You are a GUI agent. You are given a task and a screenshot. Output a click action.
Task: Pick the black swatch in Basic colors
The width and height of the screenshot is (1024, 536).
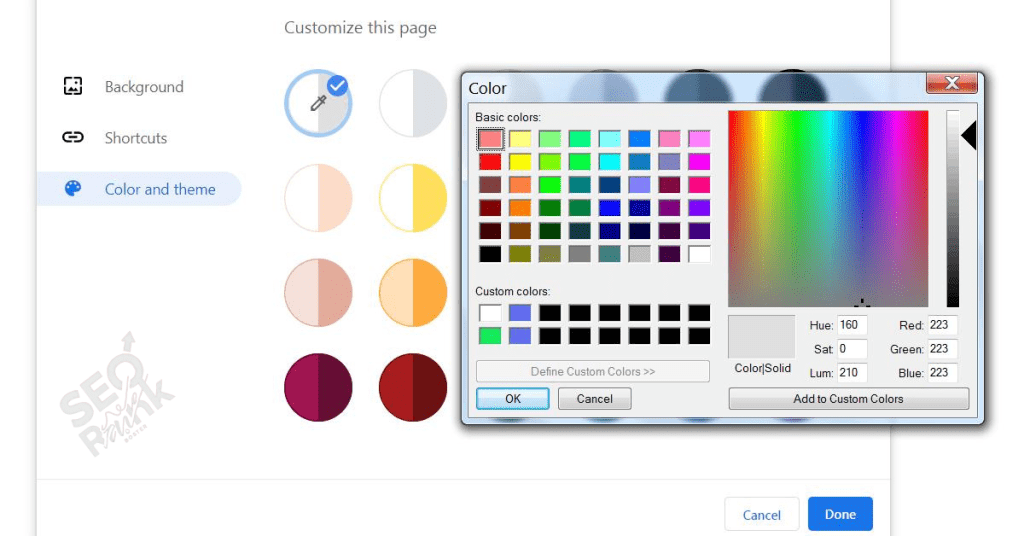point(490,253)
